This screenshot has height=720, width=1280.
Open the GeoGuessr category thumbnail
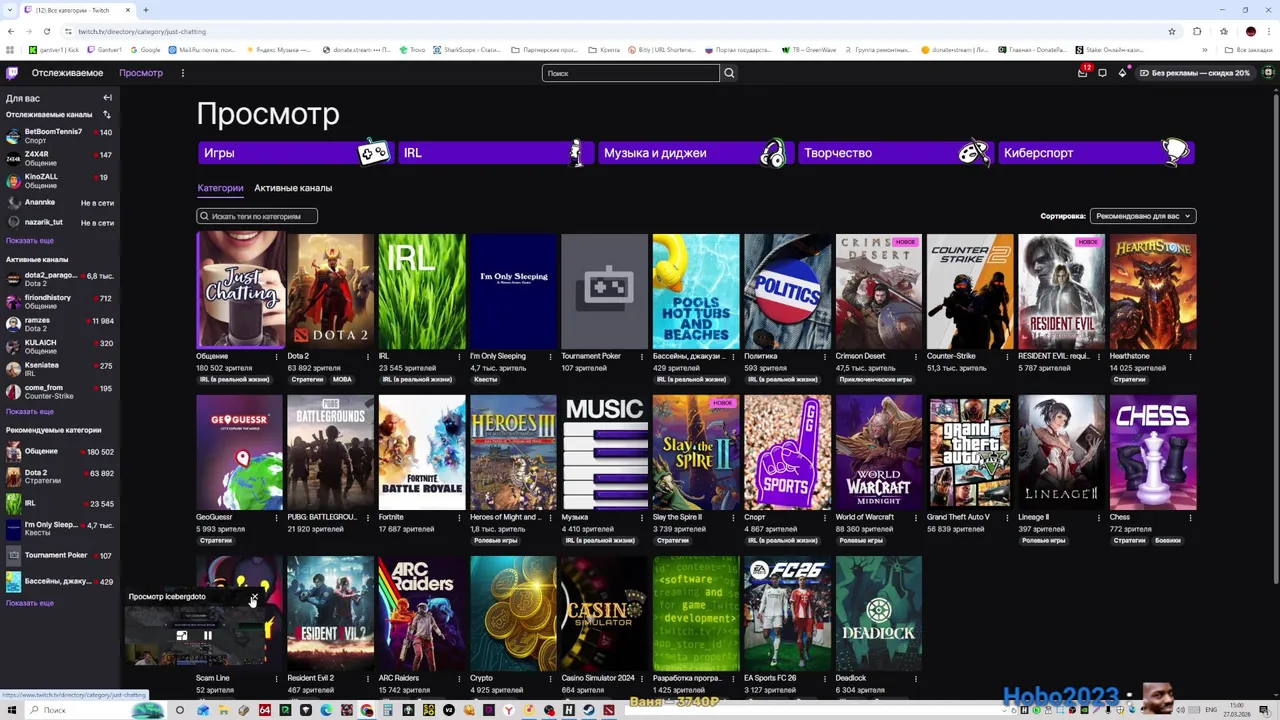point(240,452)
